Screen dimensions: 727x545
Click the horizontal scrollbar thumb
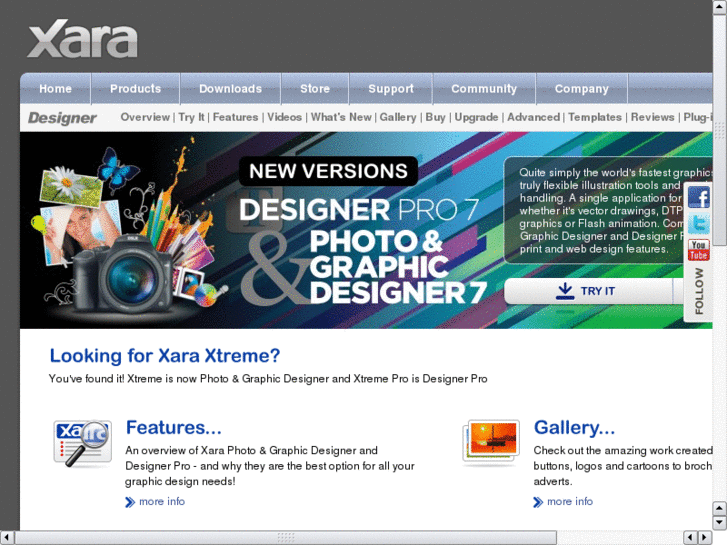click(x=286, y=538)
